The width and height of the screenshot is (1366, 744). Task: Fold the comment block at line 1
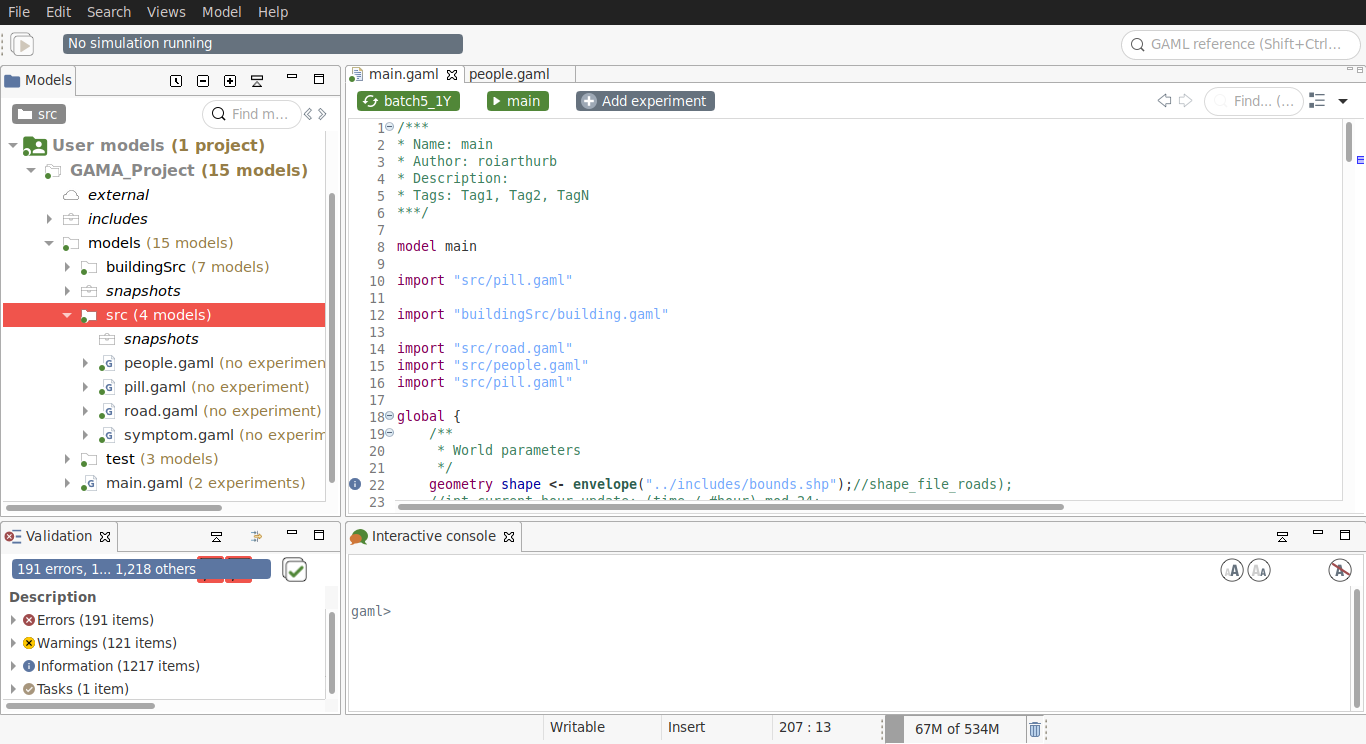[x=389, y=127]
